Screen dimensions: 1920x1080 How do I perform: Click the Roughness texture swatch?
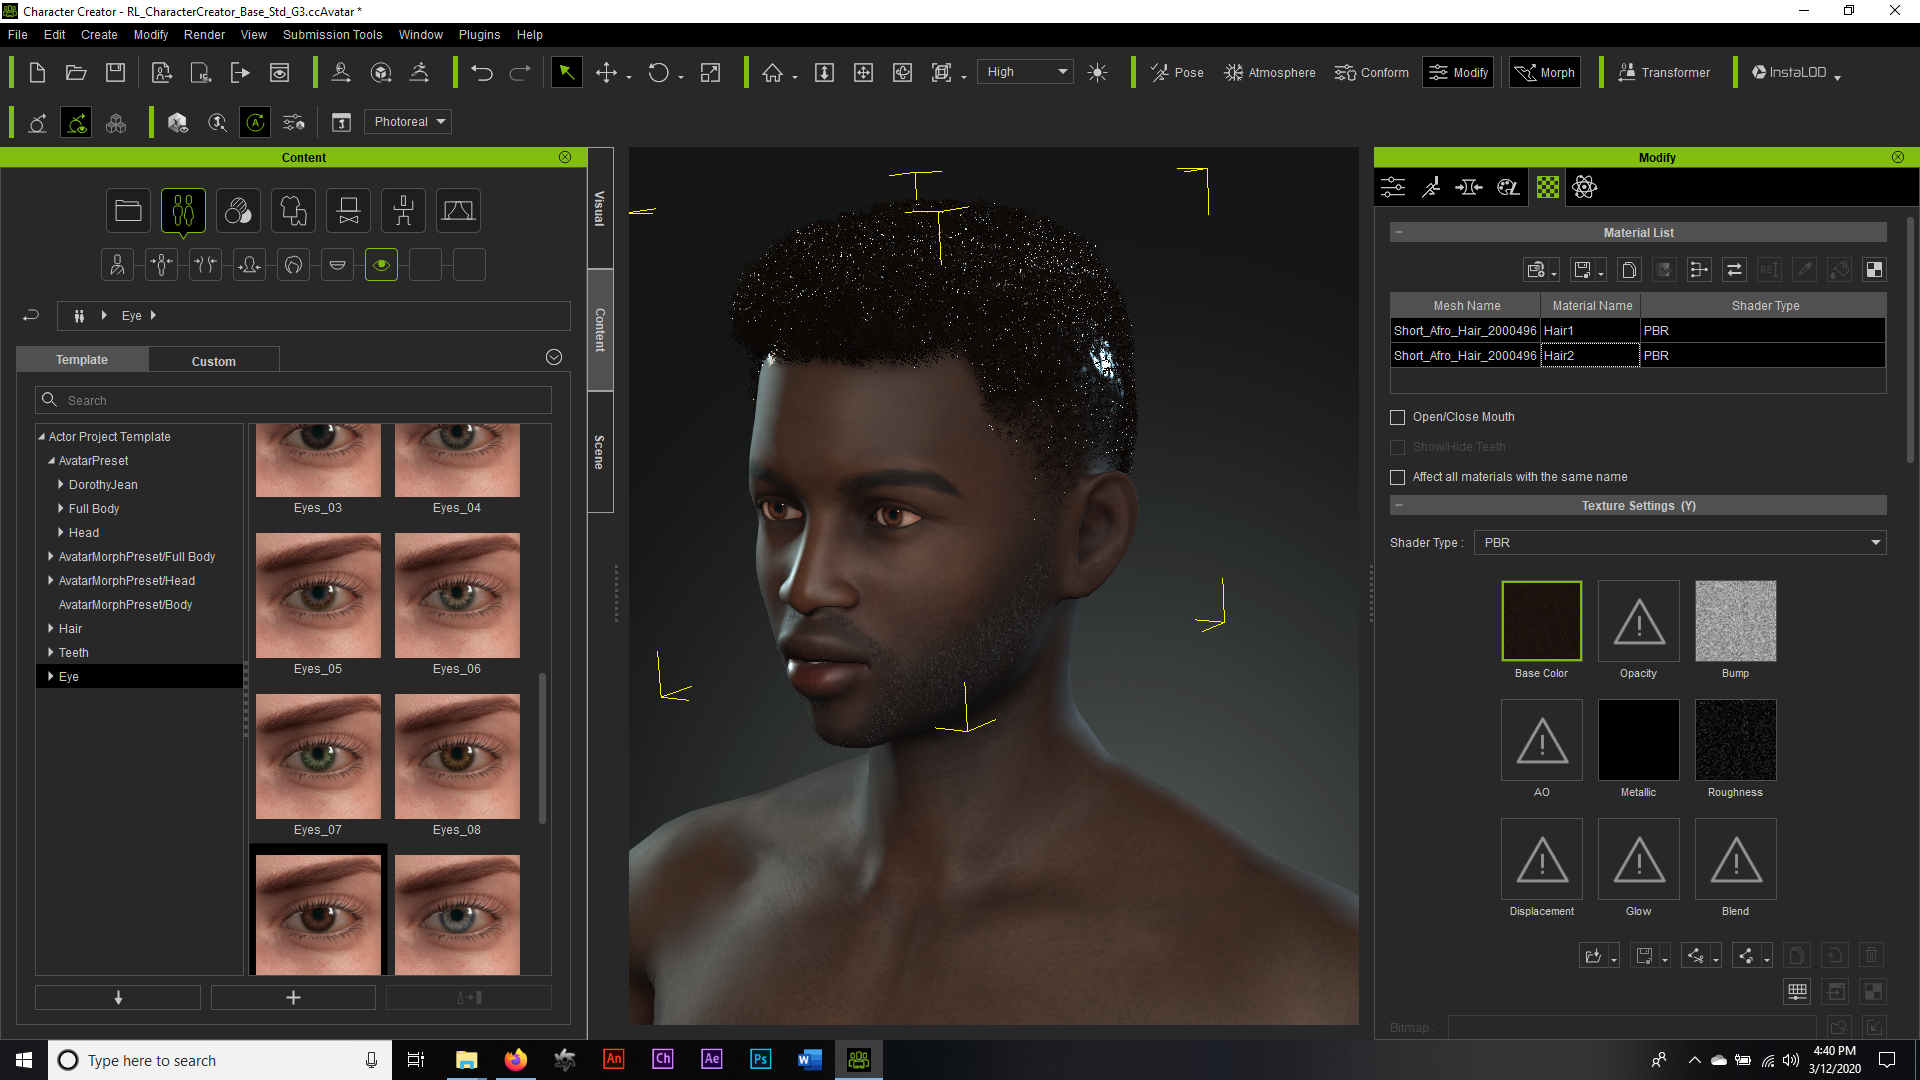pos(1735,740)
